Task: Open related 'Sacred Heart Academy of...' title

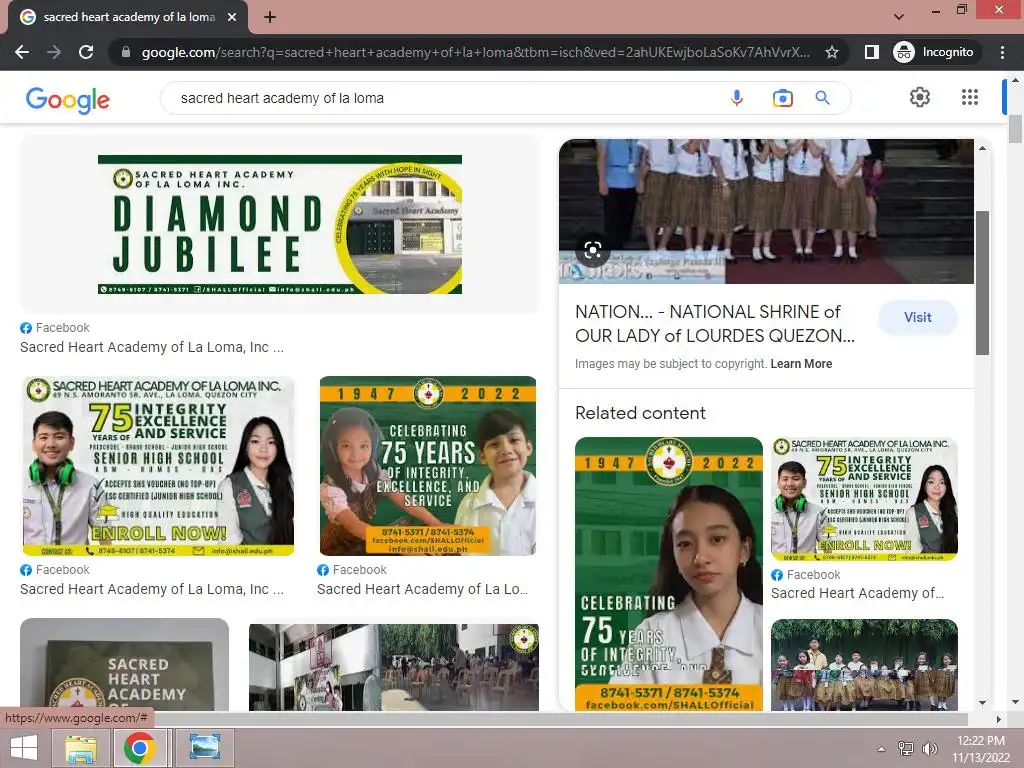Action: click(x=857, y=593)
